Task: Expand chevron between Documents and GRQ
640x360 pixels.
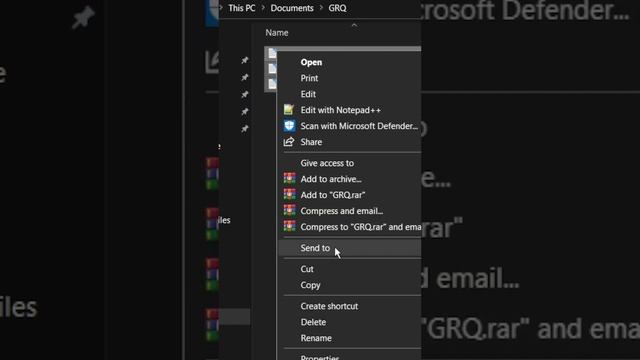Action: (321, 8)
